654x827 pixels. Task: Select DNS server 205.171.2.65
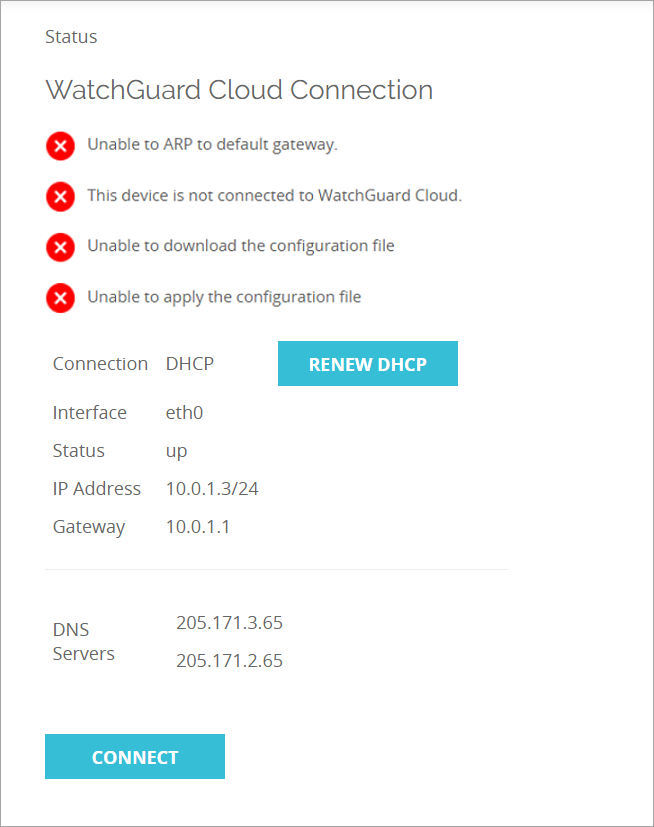[229, 660]
